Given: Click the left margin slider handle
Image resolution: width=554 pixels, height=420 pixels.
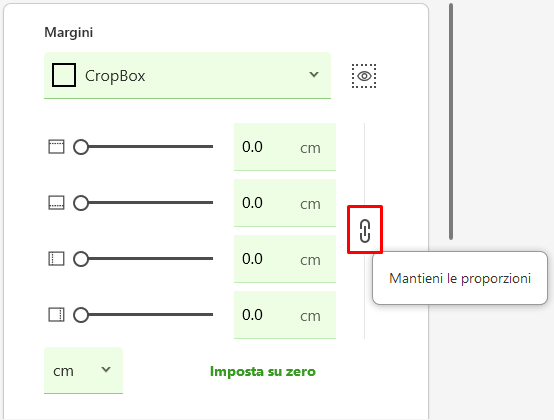Looking at the screenshot, I should (81, 259).
